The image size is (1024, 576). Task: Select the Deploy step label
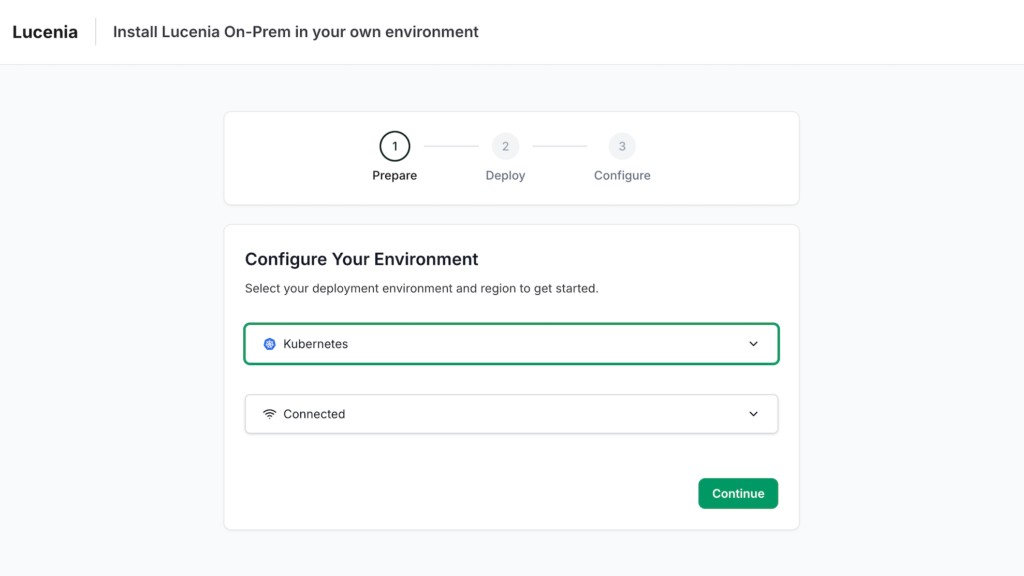(x=505, y=176)
